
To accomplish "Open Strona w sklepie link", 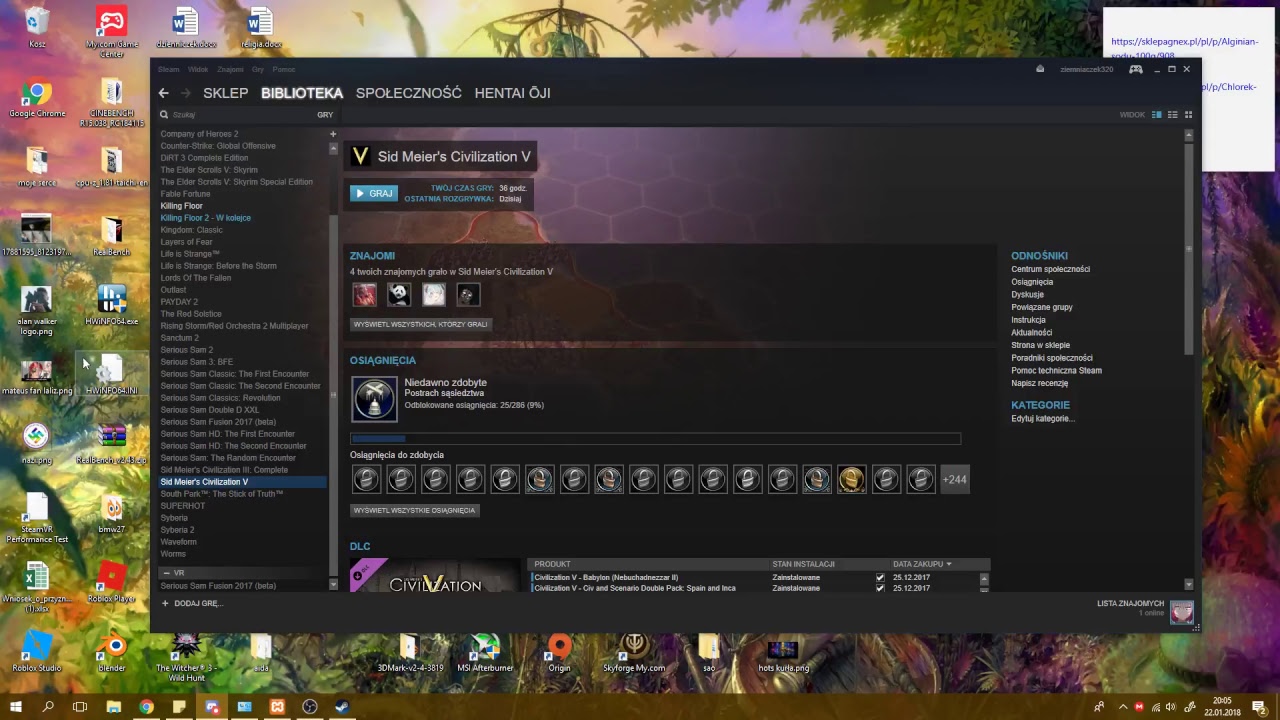I will pyautogui.click(x=1040, y=345).
